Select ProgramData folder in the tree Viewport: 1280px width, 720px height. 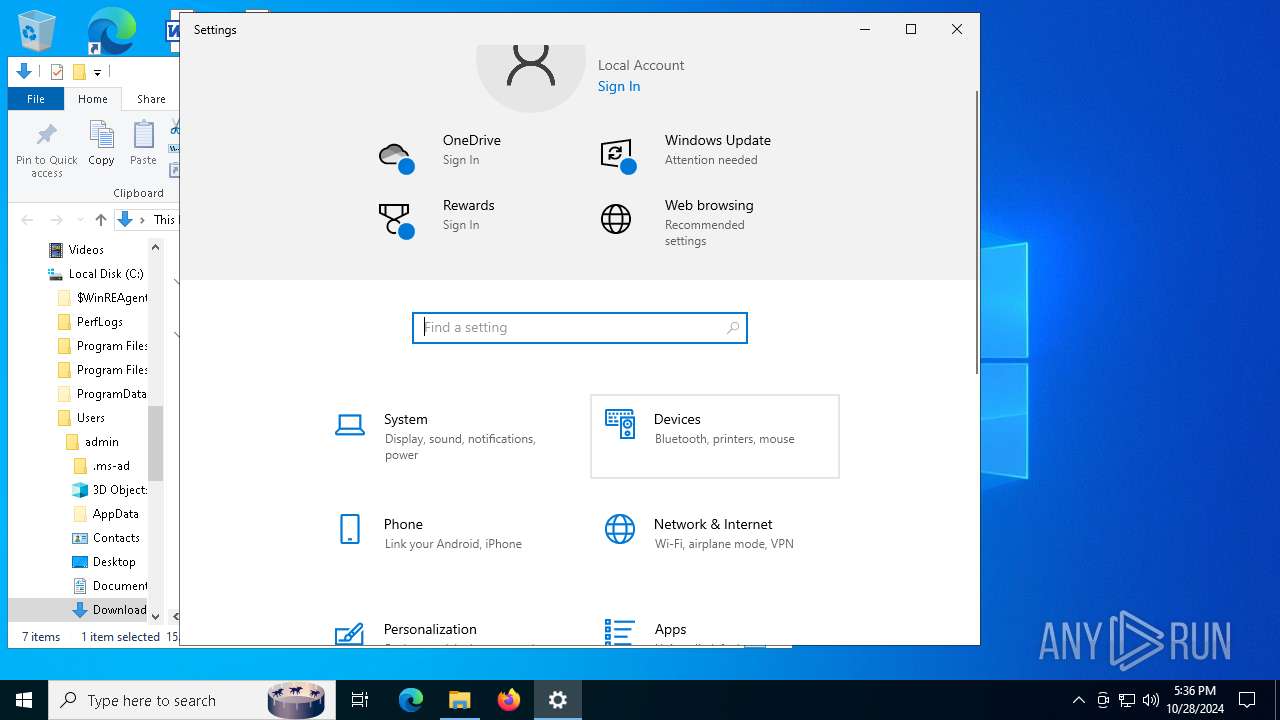(x=102, y=394)
